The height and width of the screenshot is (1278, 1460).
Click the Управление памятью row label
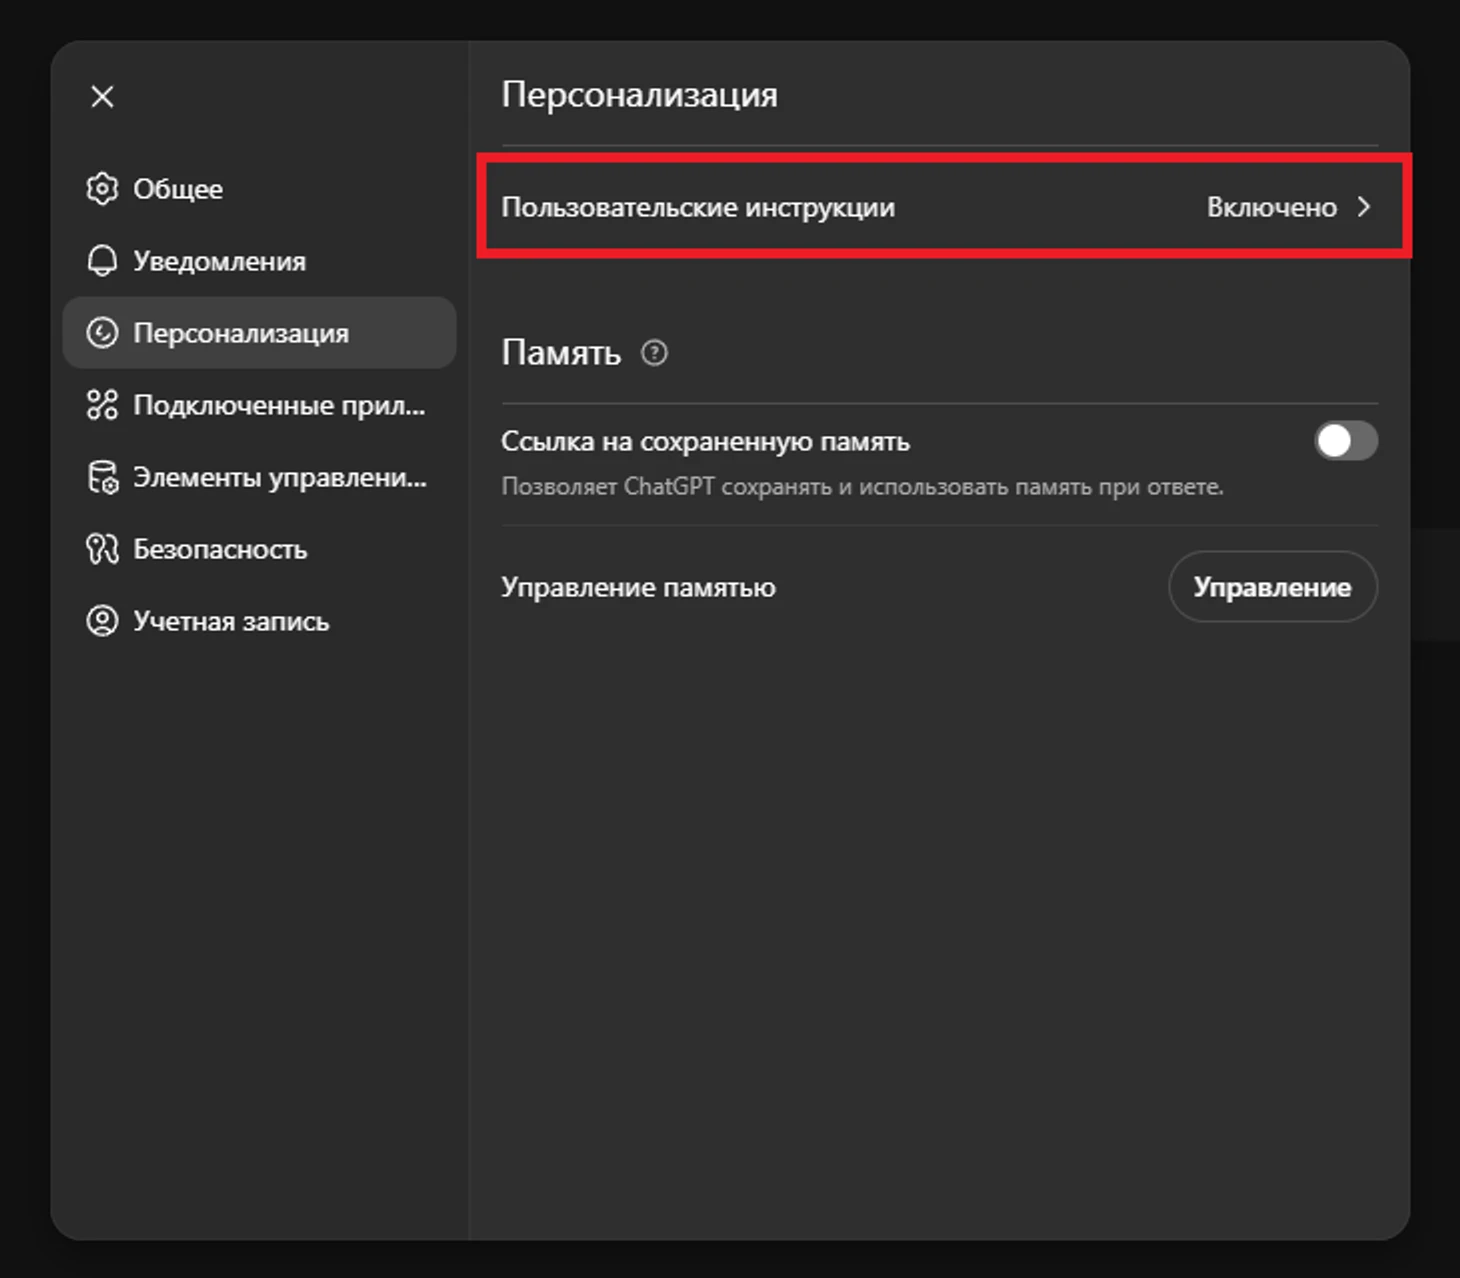(638, 587)
